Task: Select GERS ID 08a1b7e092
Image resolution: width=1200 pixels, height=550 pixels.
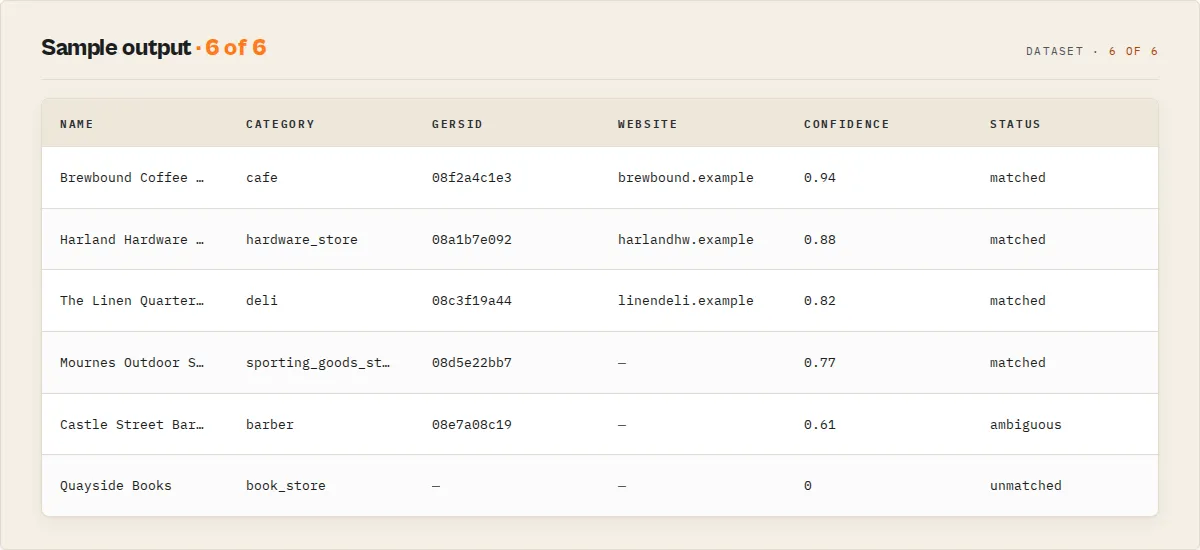Action: 472,240
